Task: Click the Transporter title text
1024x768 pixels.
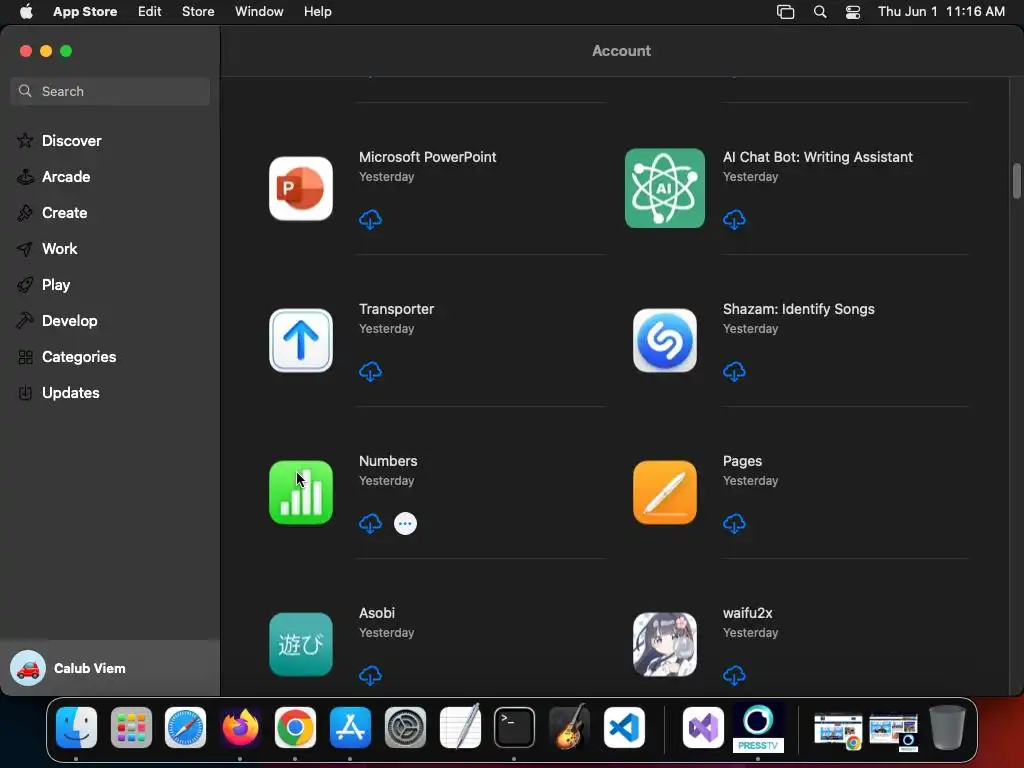Action: tap(396, 309)
